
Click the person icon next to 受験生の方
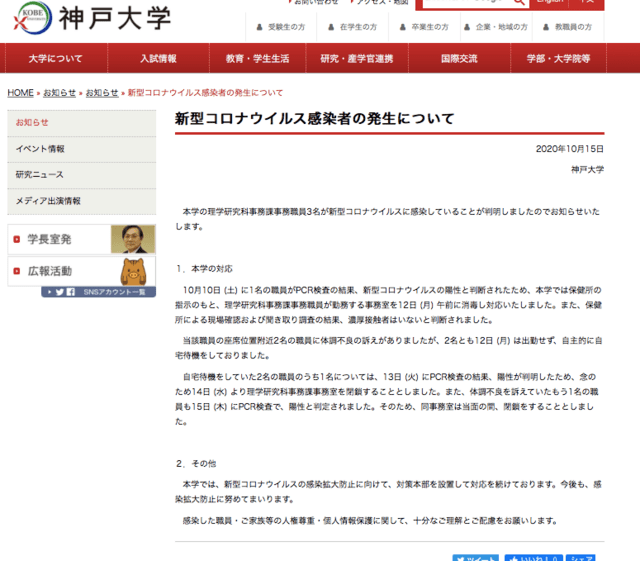point(259,27)
